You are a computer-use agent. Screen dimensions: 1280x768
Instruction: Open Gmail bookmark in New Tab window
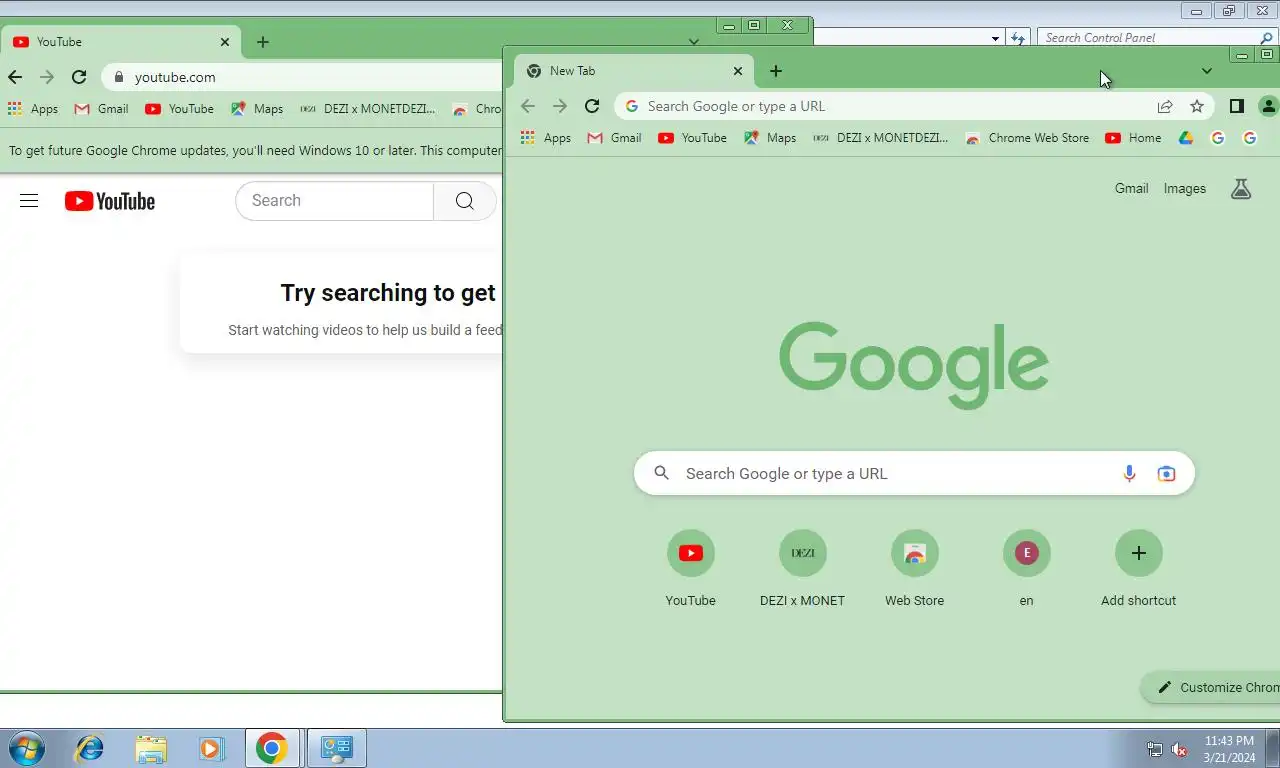(614, 138)
